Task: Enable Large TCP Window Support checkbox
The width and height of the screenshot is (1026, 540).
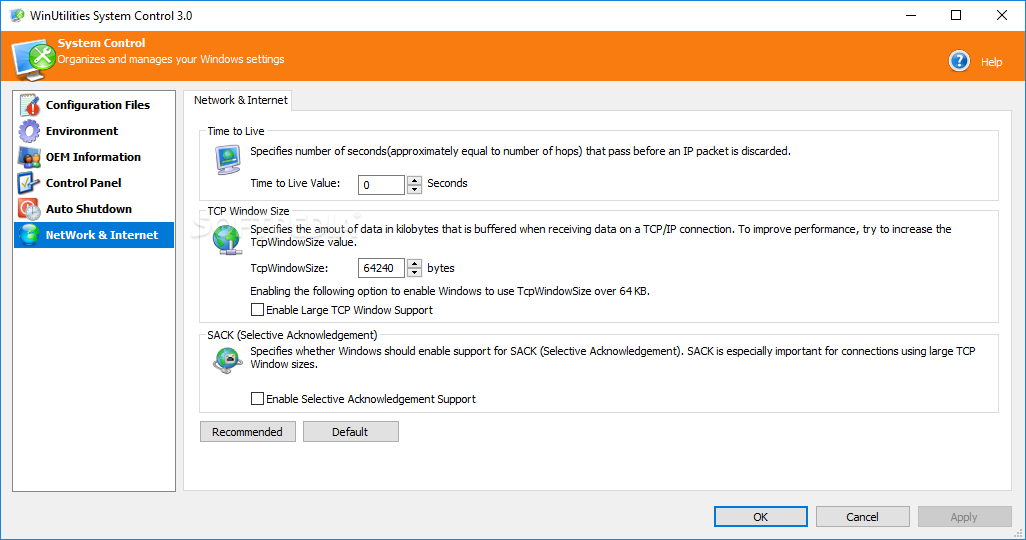Action: (x=257, y=310)
